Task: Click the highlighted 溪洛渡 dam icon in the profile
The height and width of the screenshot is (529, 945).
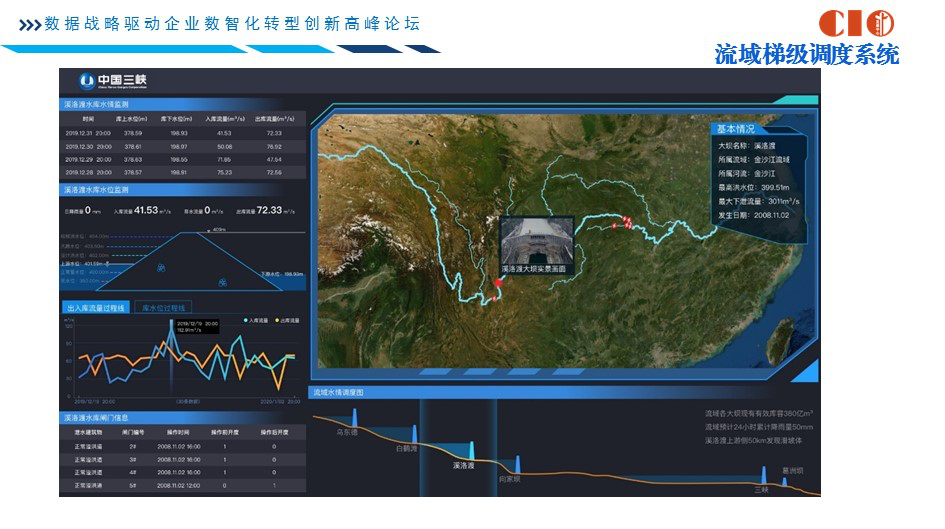Action: click(472, 451)
